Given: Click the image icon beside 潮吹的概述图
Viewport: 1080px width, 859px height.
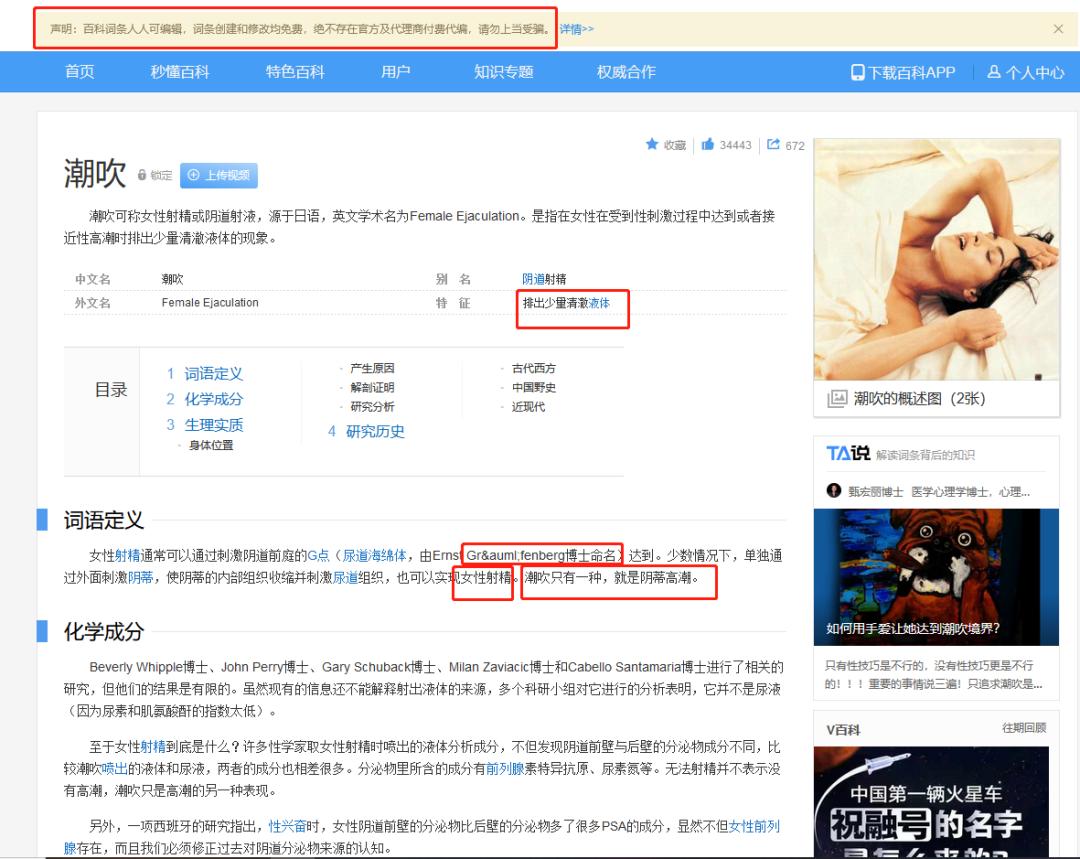Looking at the screenshot, I should pos(836,398).
